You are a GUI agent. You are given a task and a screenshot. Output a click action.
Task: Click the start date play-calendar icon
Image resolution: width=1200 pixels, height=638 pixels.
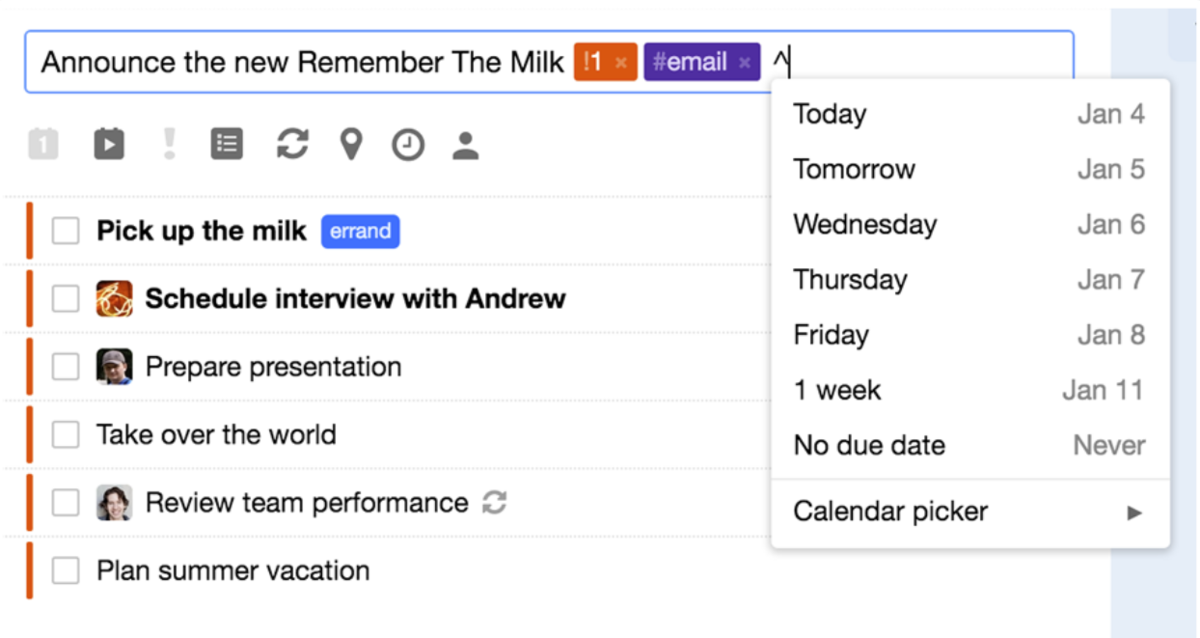point(108,145)
